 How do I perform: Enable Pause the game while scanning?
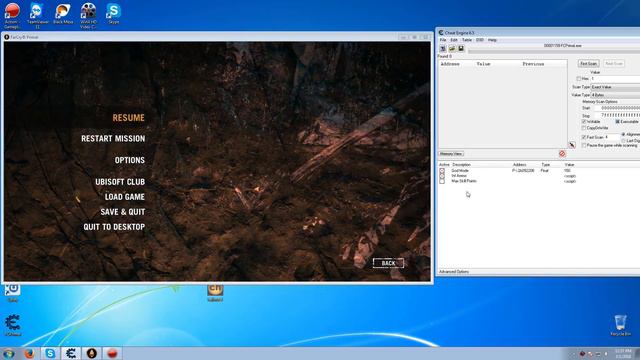[584, 145]
